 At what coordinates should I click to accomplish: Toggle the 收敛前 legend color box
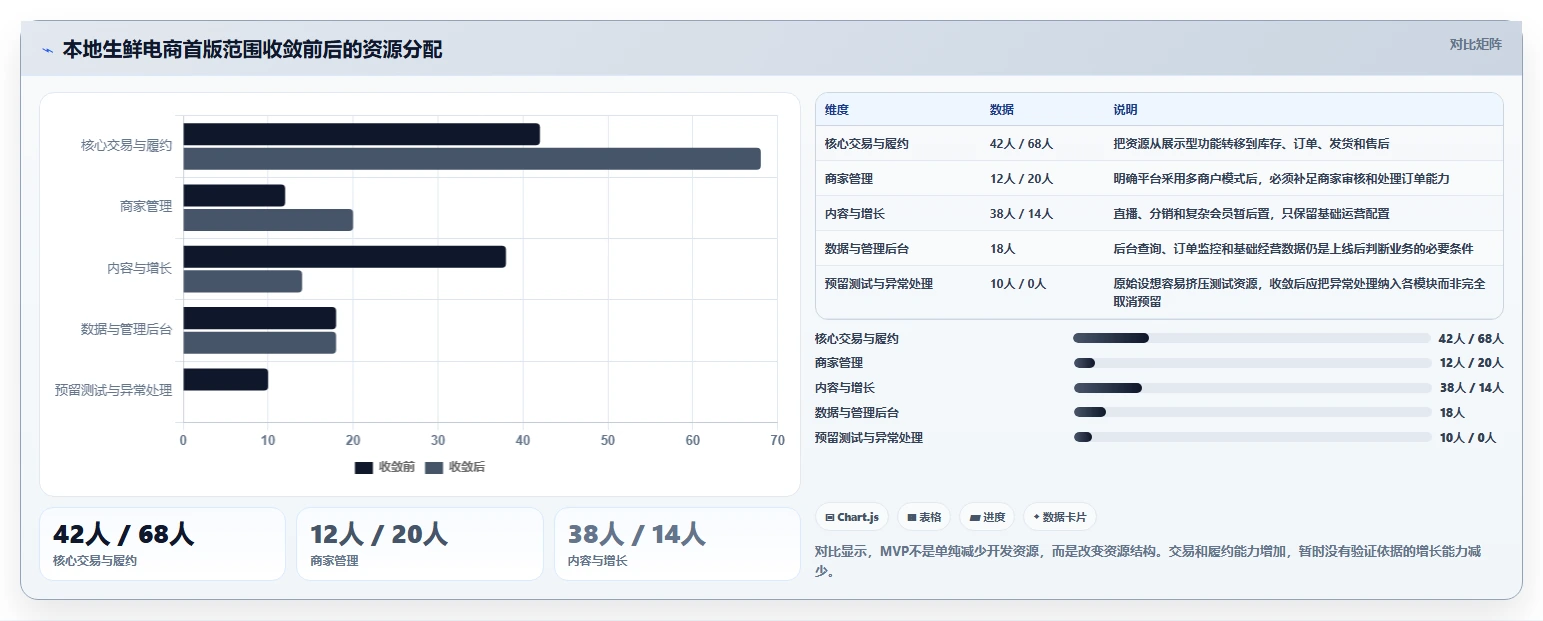(x=364, y=467)
